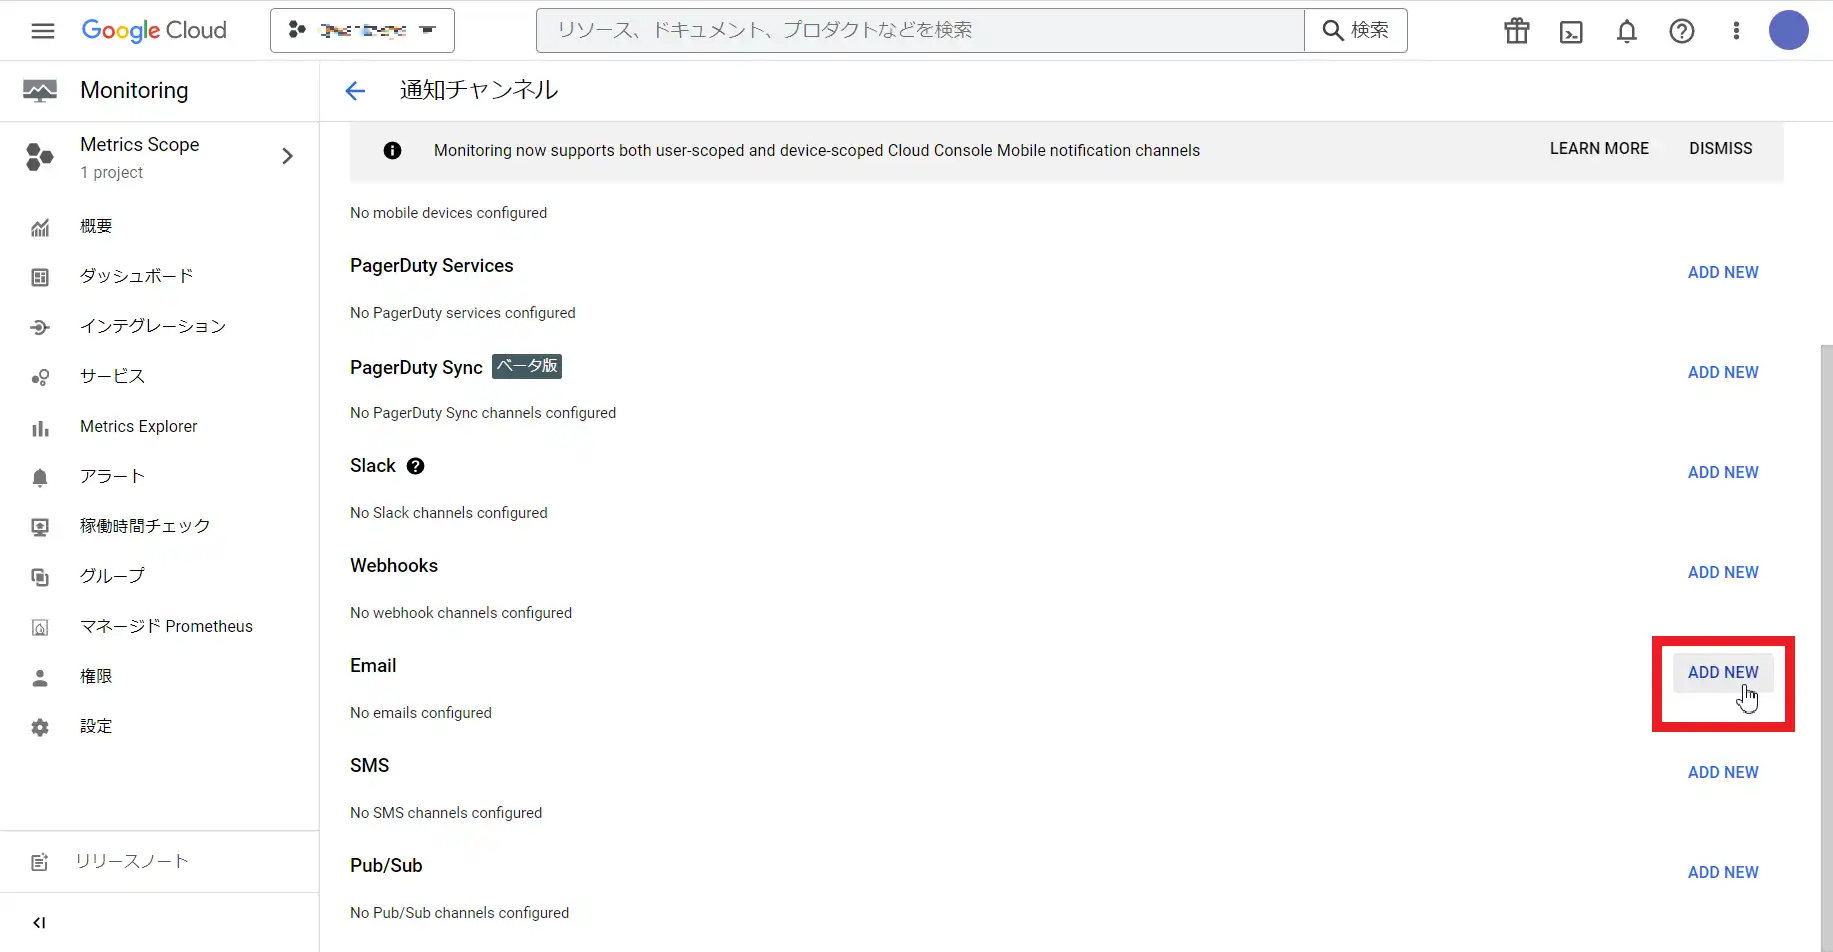Open the gift free trial icon
1833x952 pixels.
1517,31
